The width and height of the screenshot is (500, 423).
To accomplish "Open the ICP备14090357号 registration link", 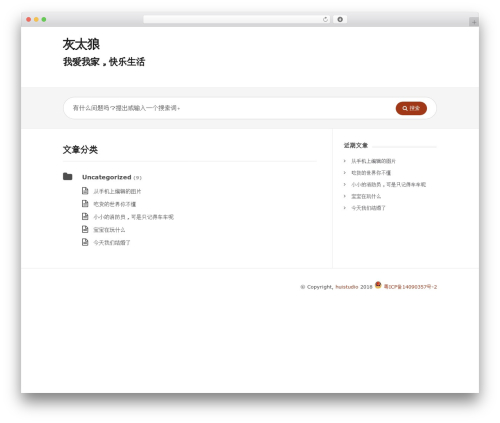I will coord(410,287).
